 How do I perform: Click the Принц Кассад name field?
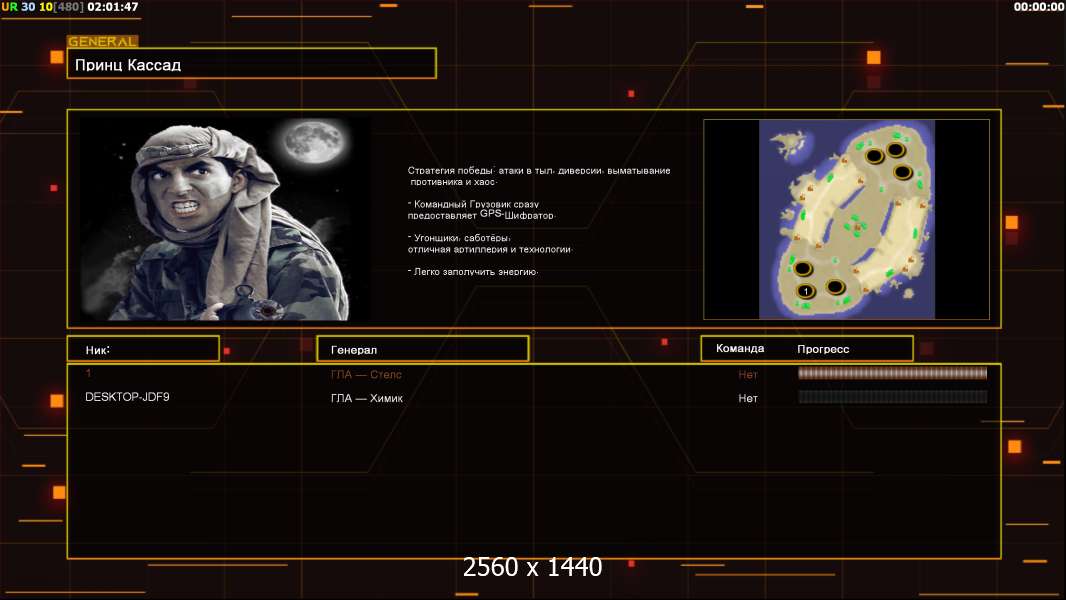coord(251,64)
